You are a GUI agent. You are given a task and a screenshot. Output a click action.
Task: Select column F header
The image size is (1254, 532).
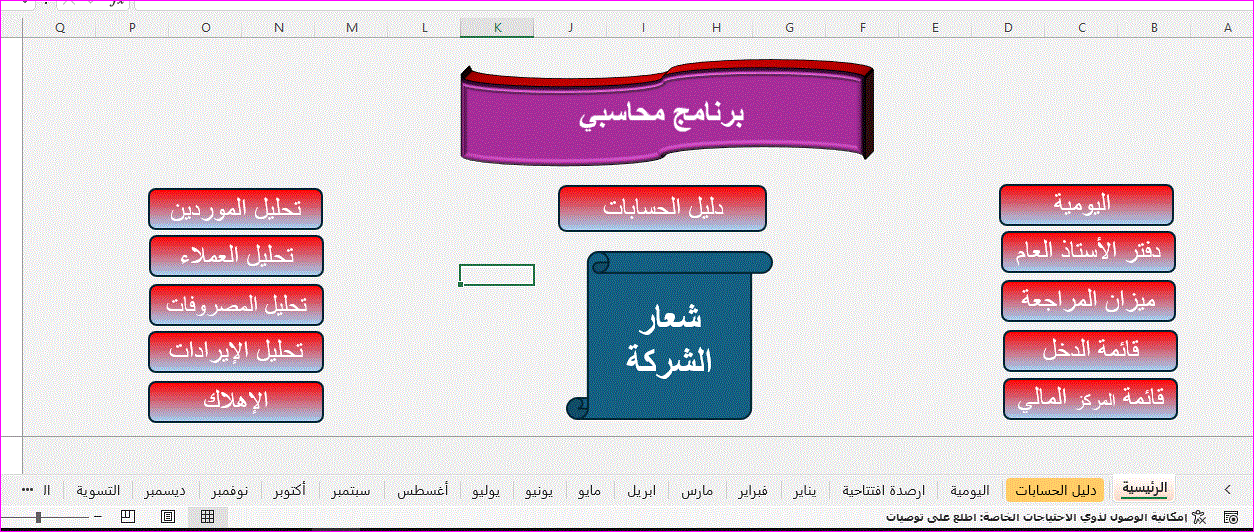863,29
